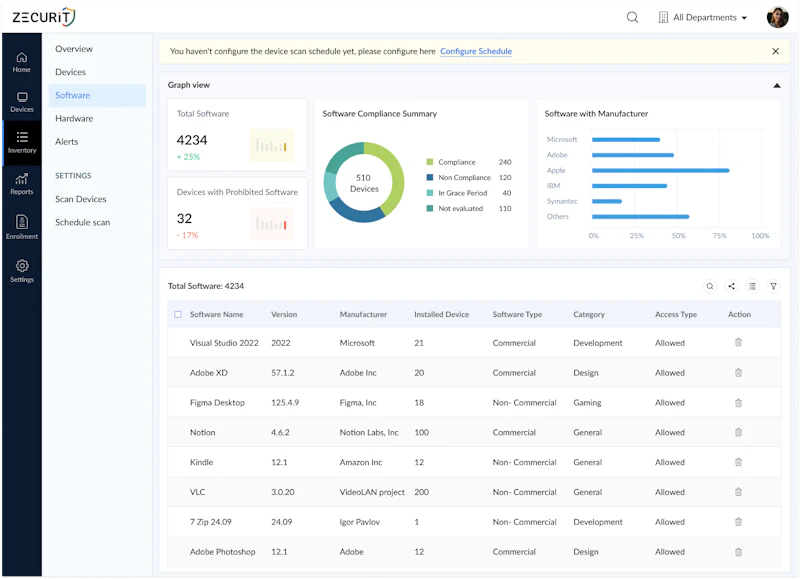Click the Microsoft manufacturer bar
This screenshot has height=579, width=800.
point(626,139)
